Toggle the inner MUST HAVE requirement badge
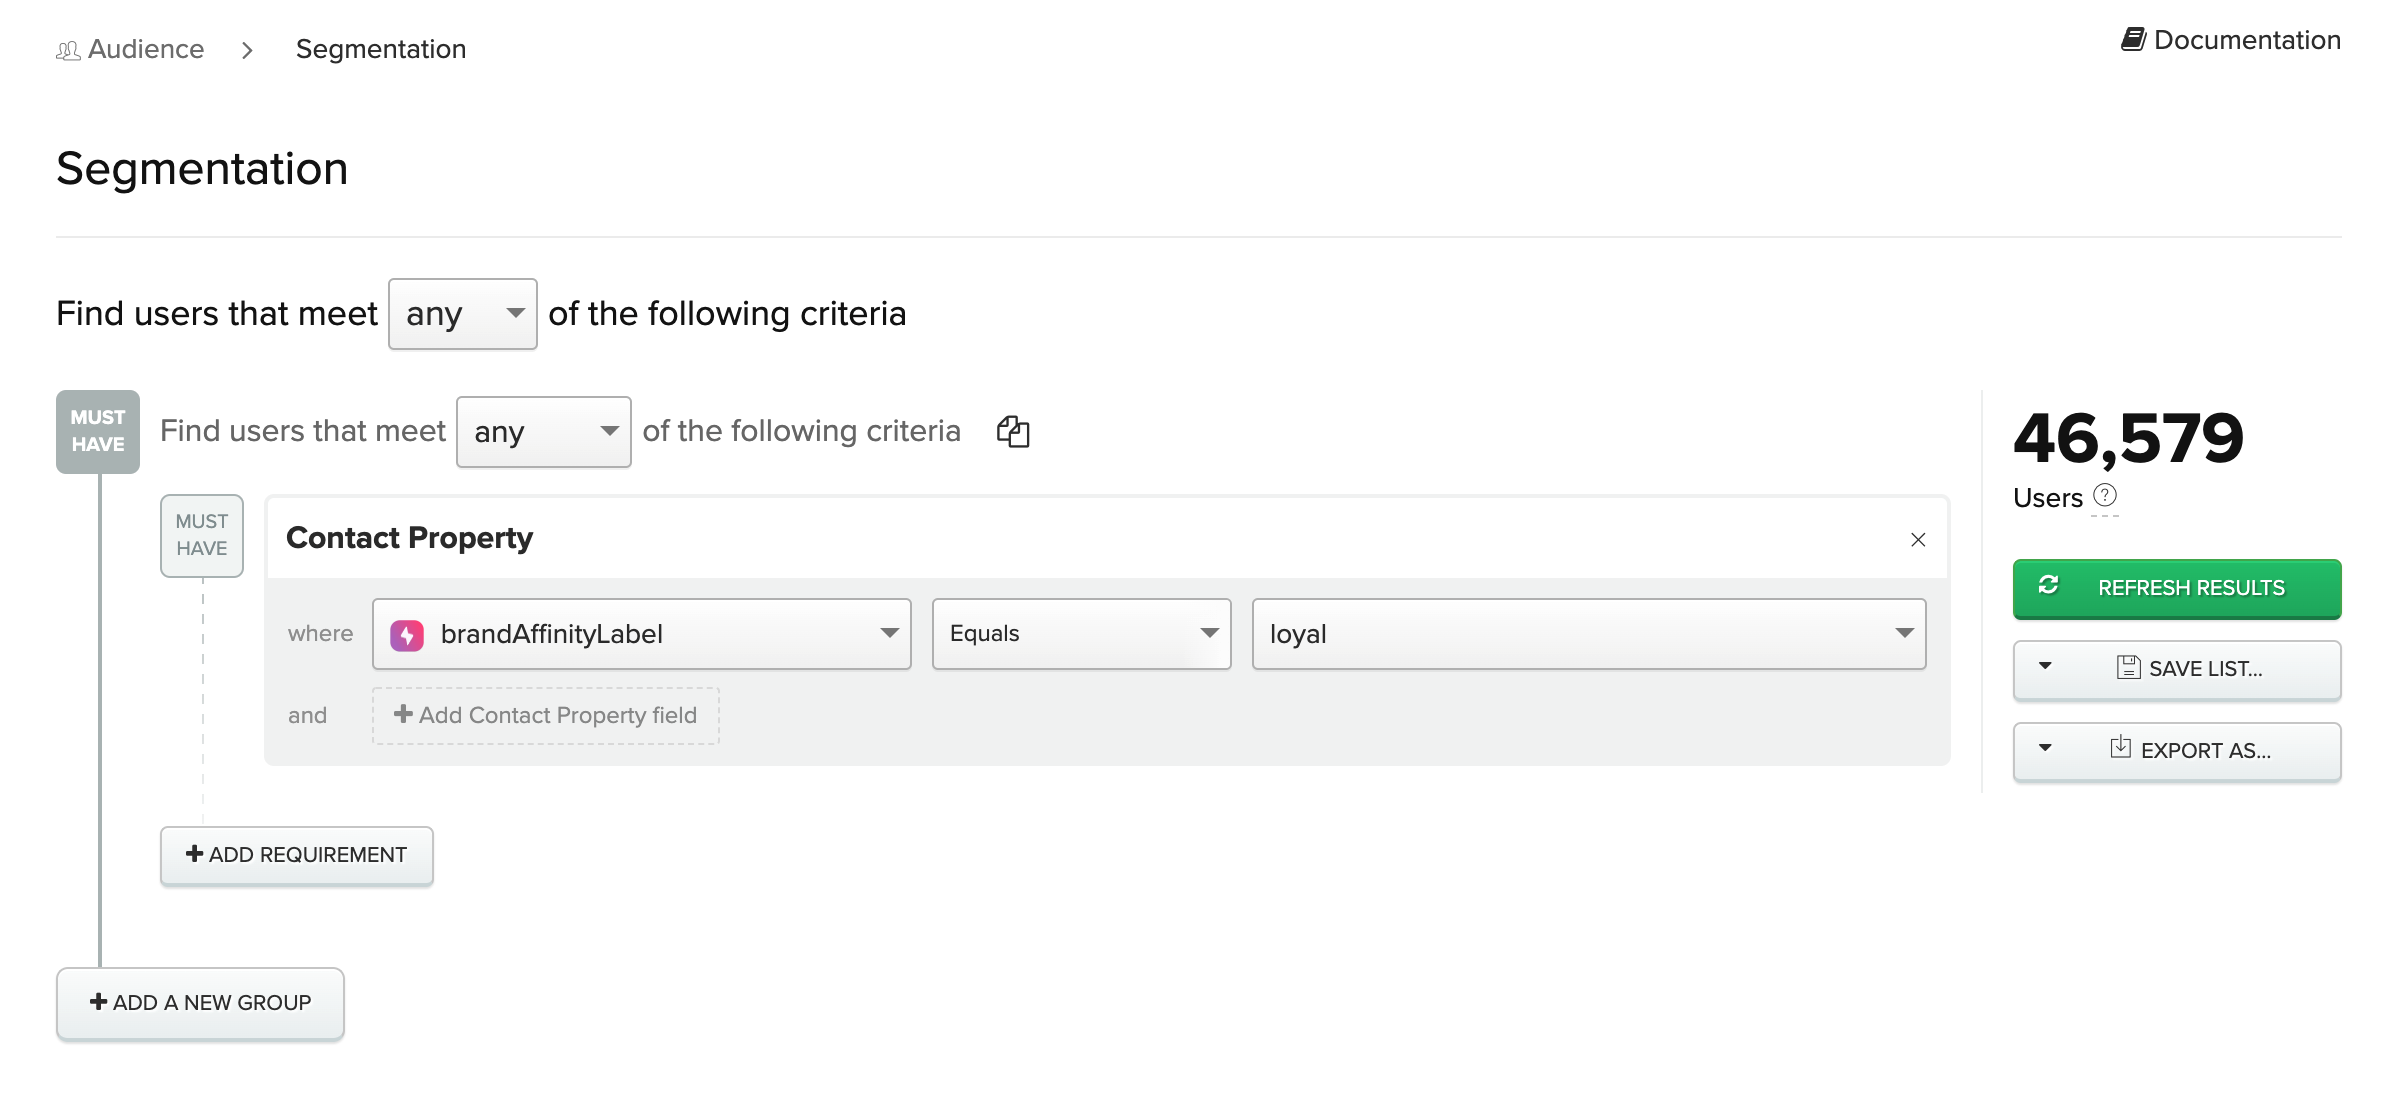 pos(202,535)
